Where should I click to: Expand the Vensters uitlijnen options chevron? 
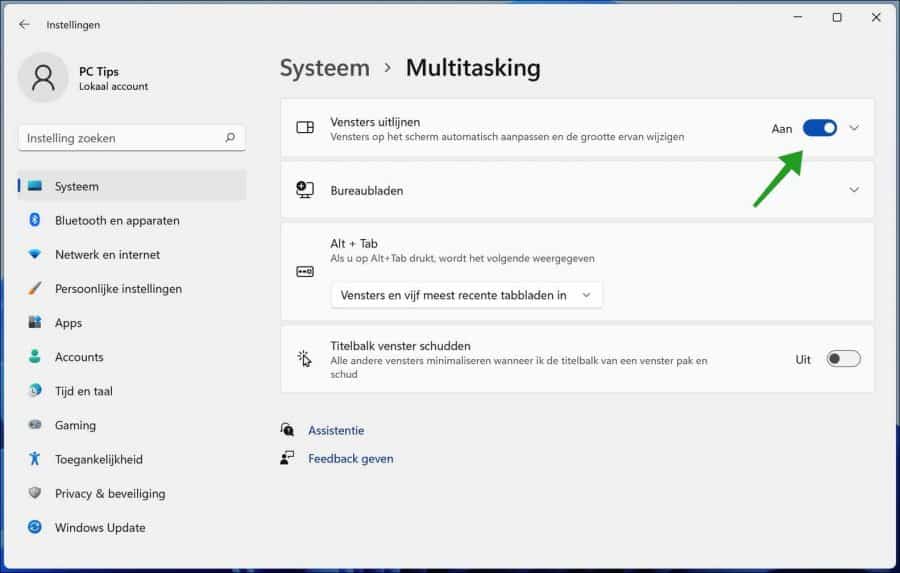point(854,128)
